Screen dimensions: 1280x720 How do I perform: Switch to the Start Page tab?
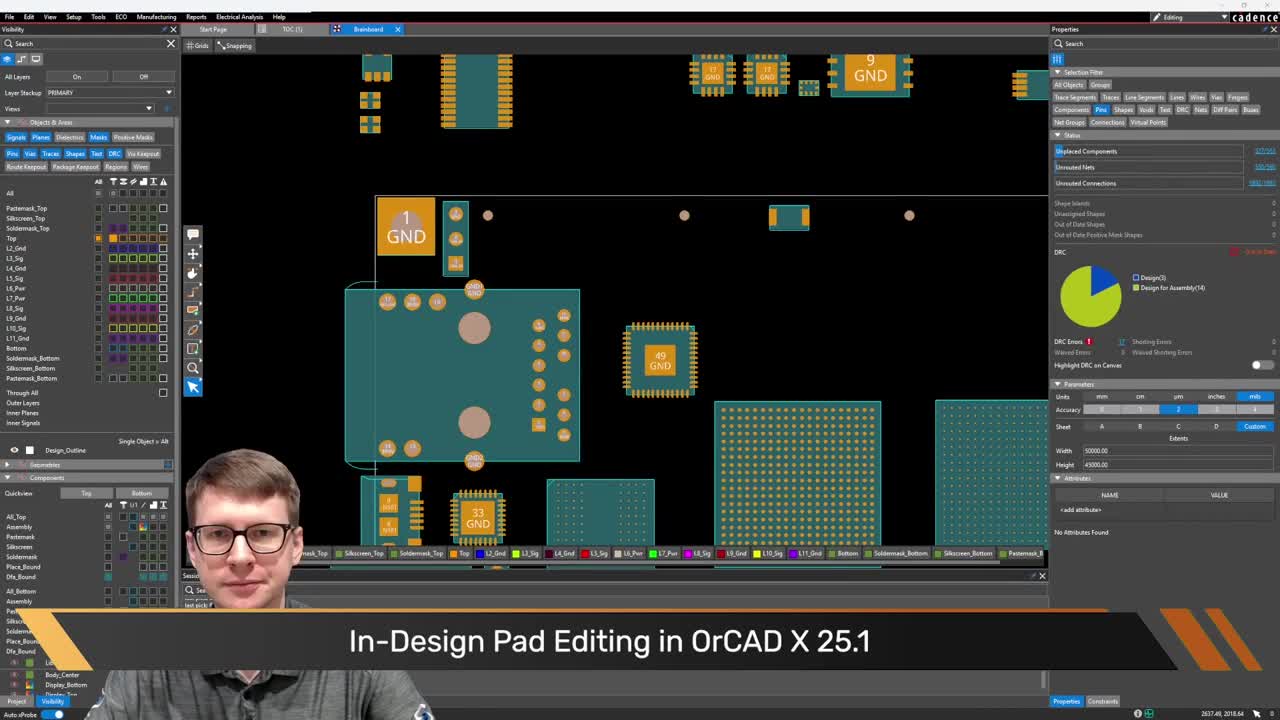[x=213, y=29]
